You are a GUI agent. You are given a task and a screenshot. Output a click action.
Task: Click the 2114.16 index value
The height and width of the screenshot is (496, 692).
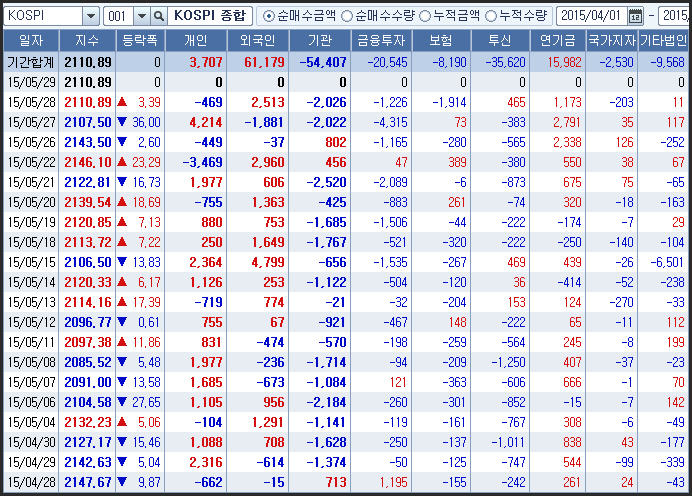[87, 302]
